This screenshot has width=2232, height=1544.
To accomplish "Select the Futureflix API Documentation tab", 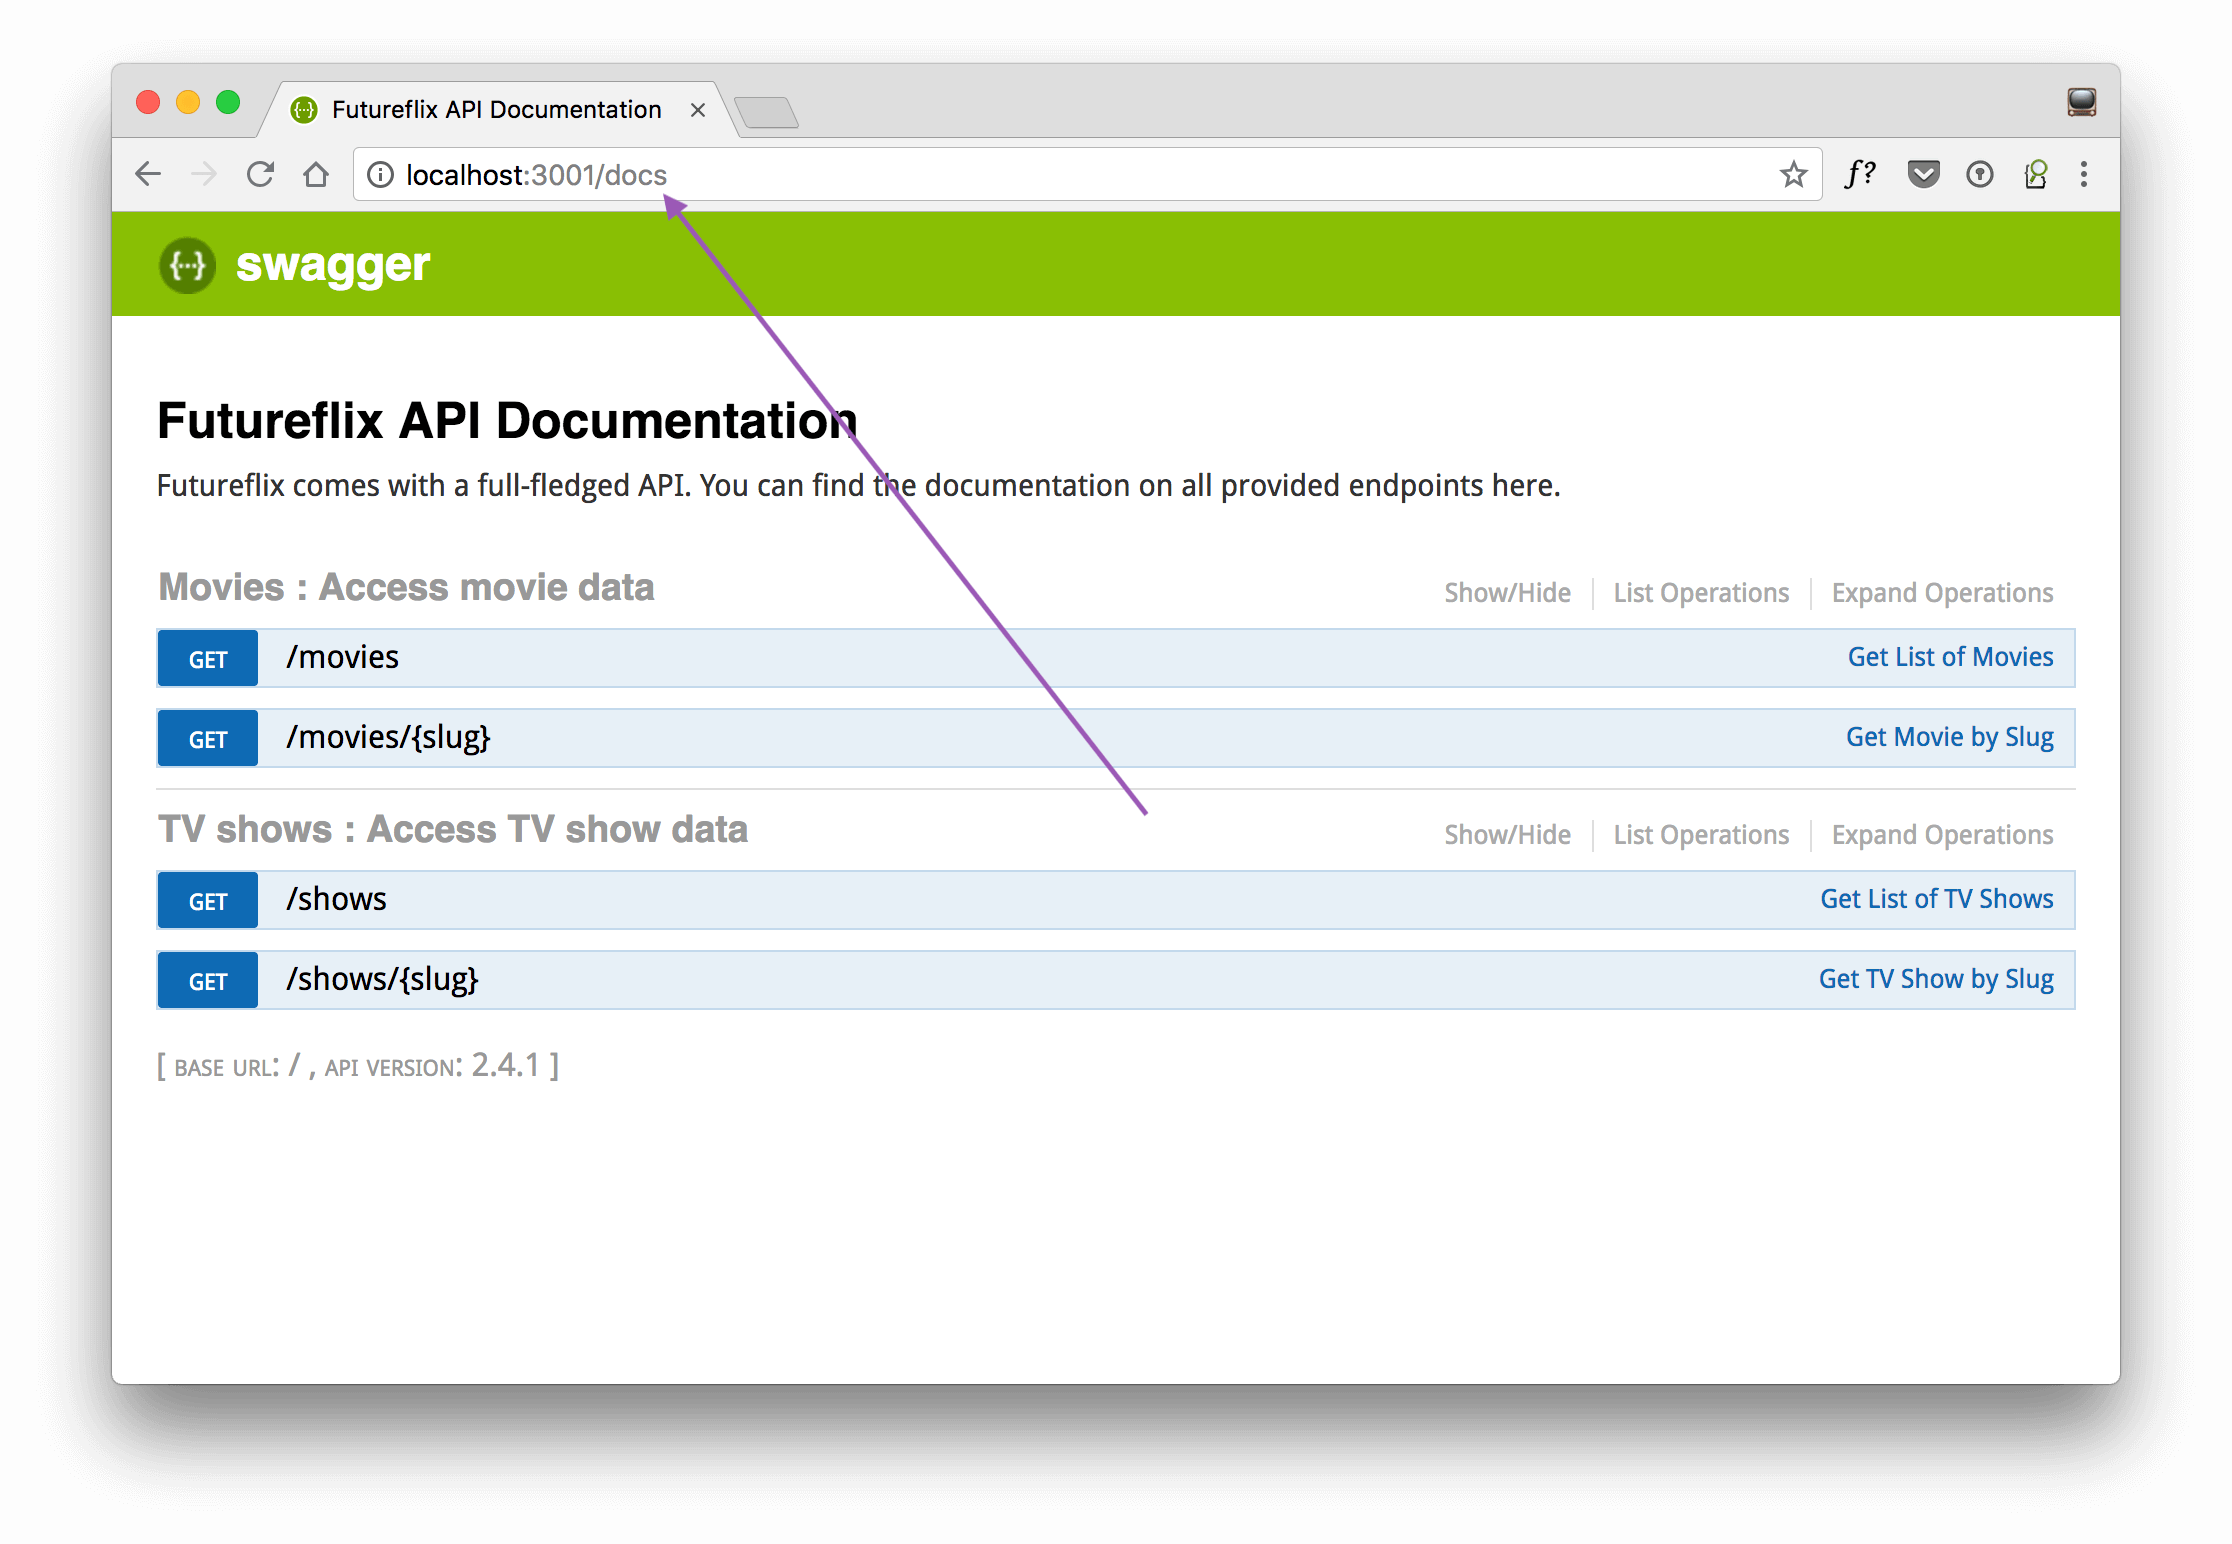I will click(x=495, y=109).
